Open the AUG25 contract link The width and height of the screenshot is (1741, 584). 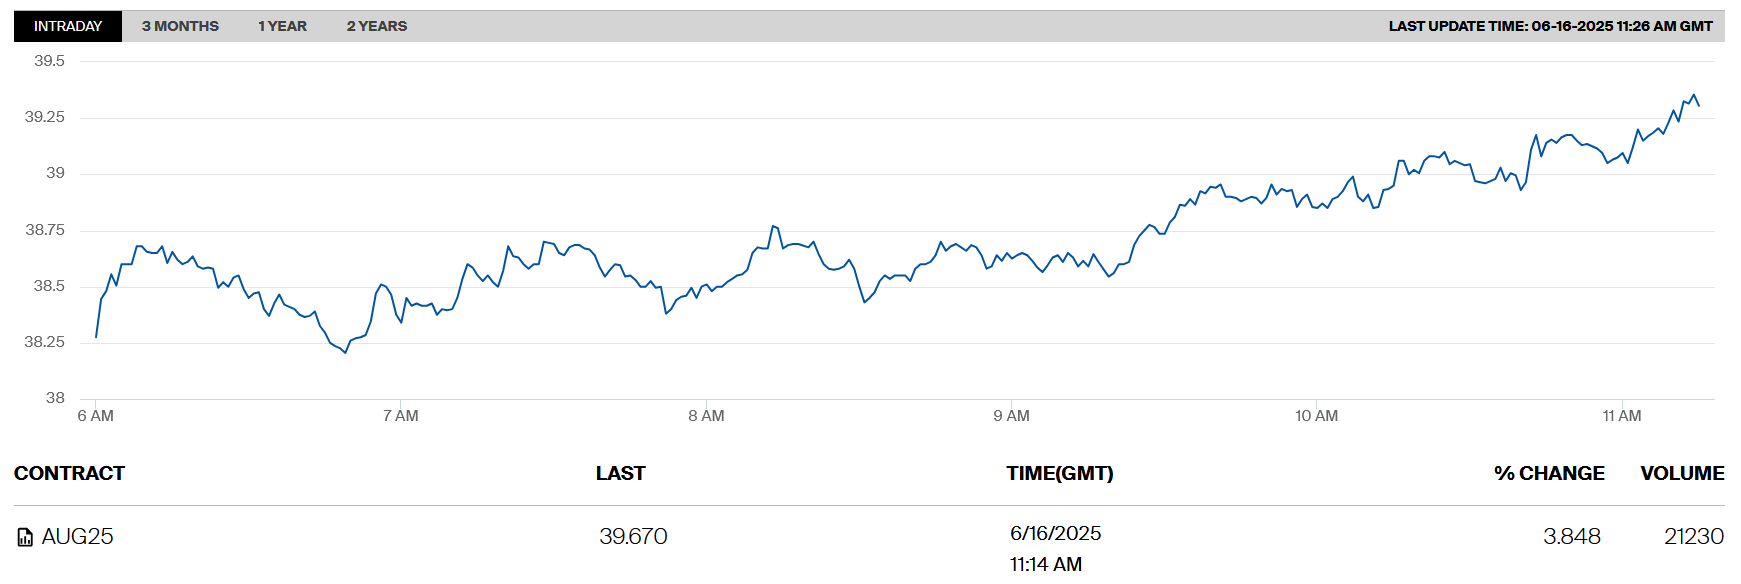(77, 537)
